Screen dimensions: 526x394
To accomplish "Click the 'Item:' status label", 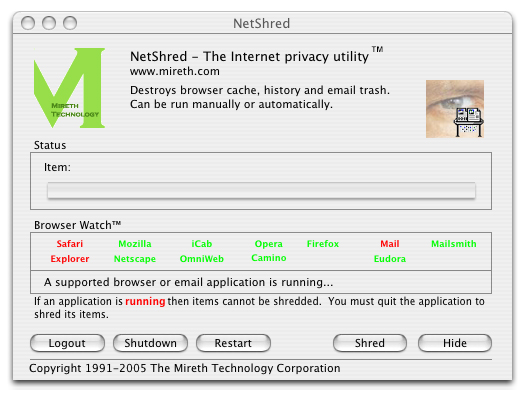I will 57,167.
